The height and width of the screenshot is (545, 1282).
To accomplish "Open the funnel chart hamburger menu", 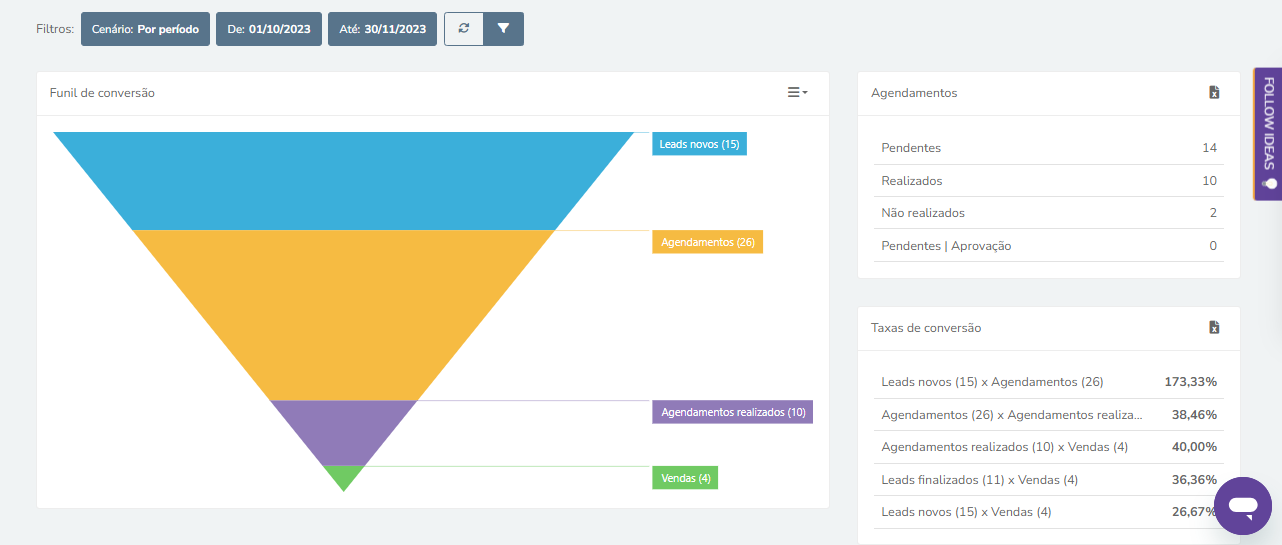I will (797, 93).
